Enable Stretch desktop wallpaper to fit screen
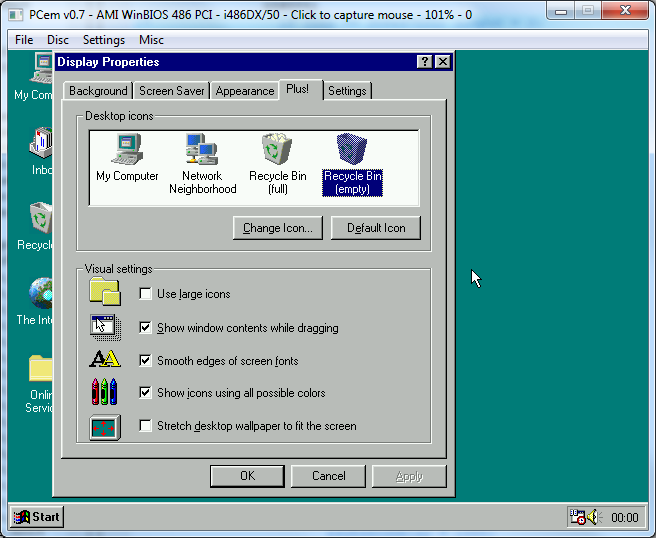The width and height of the screenshot is (656, 538). pyautogui.click(x=145, y=426)
